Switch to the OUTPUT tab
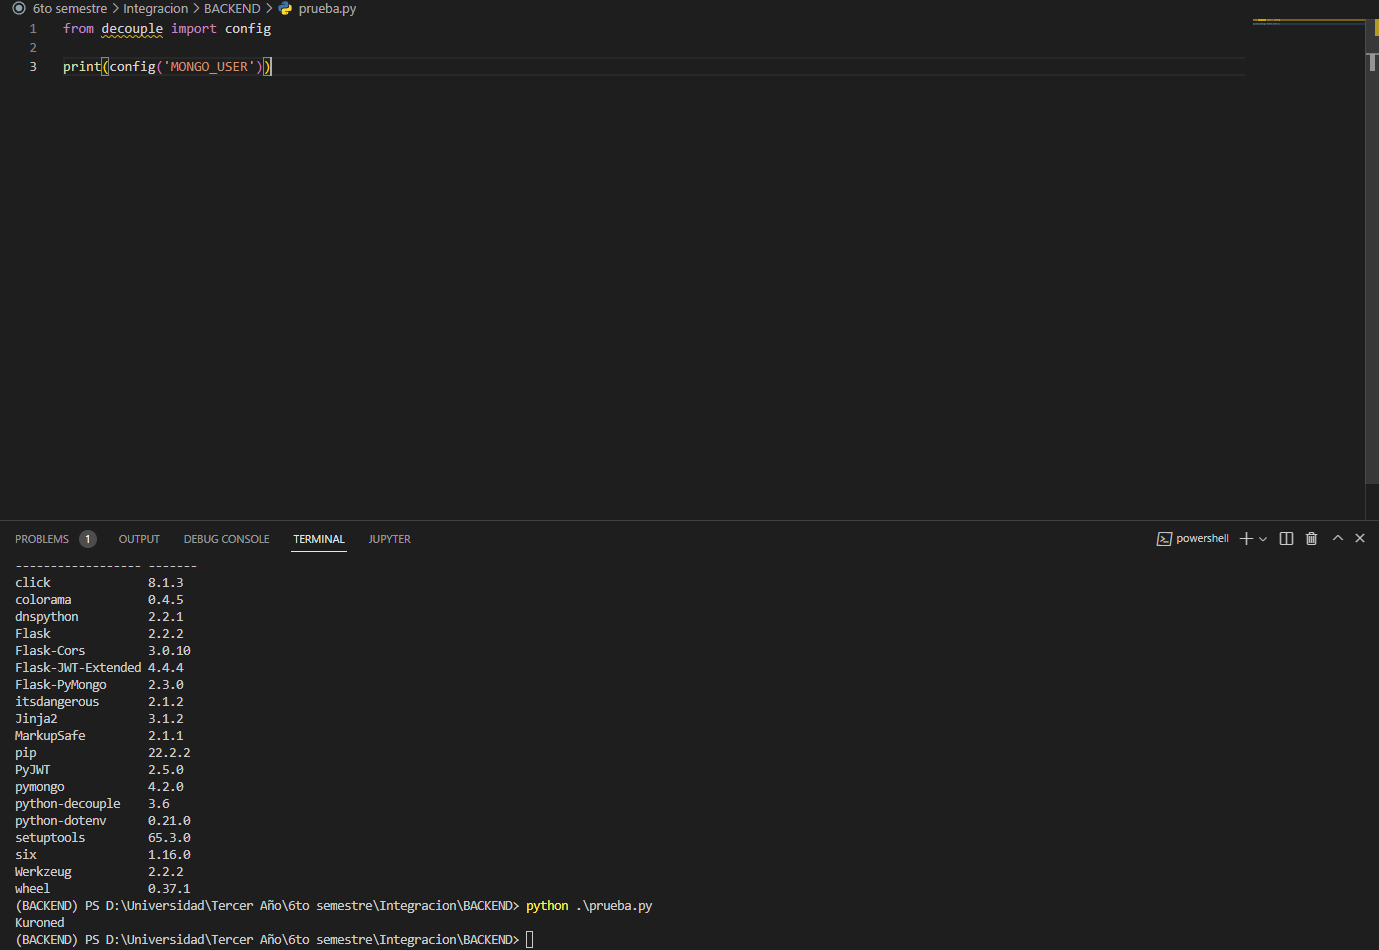Viewport: 1379px width, 950px height. [x=139, y=539]
